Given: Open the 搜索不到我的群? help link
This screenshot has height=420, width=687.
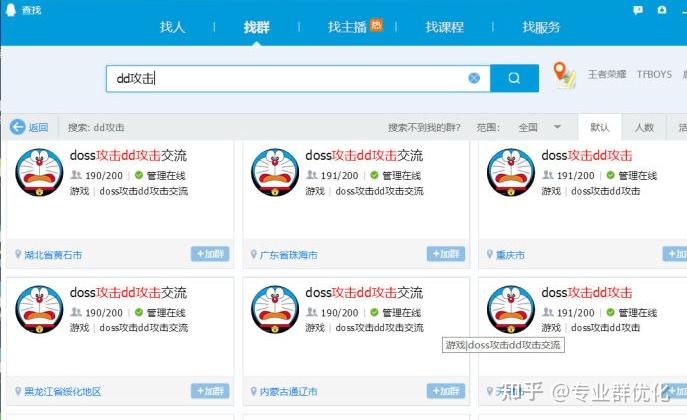Looking at the screenshot, I should 424,127.
